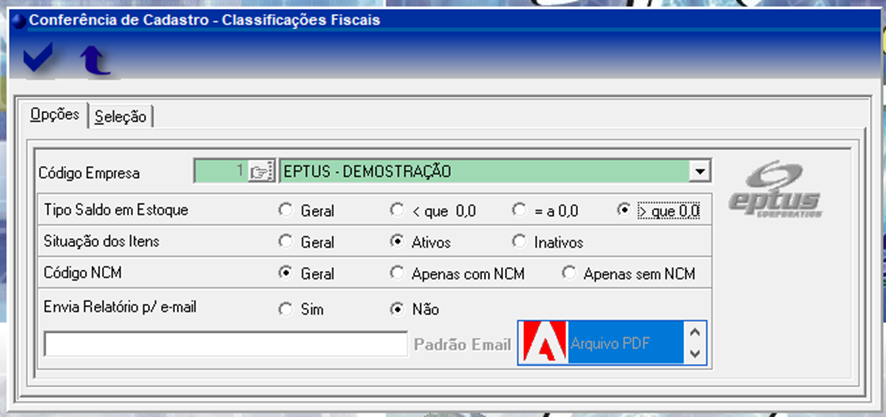
Task: Expand the EPTUS - DEMOSTRAÇÃO company dropdown
Action: click(700, 171)
